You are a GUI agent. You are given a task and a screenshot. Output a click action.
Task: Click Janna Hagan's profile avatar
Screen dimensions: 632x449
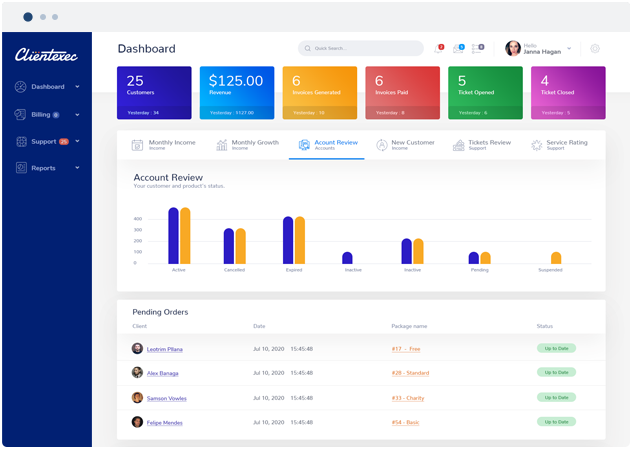click(513, 48)
